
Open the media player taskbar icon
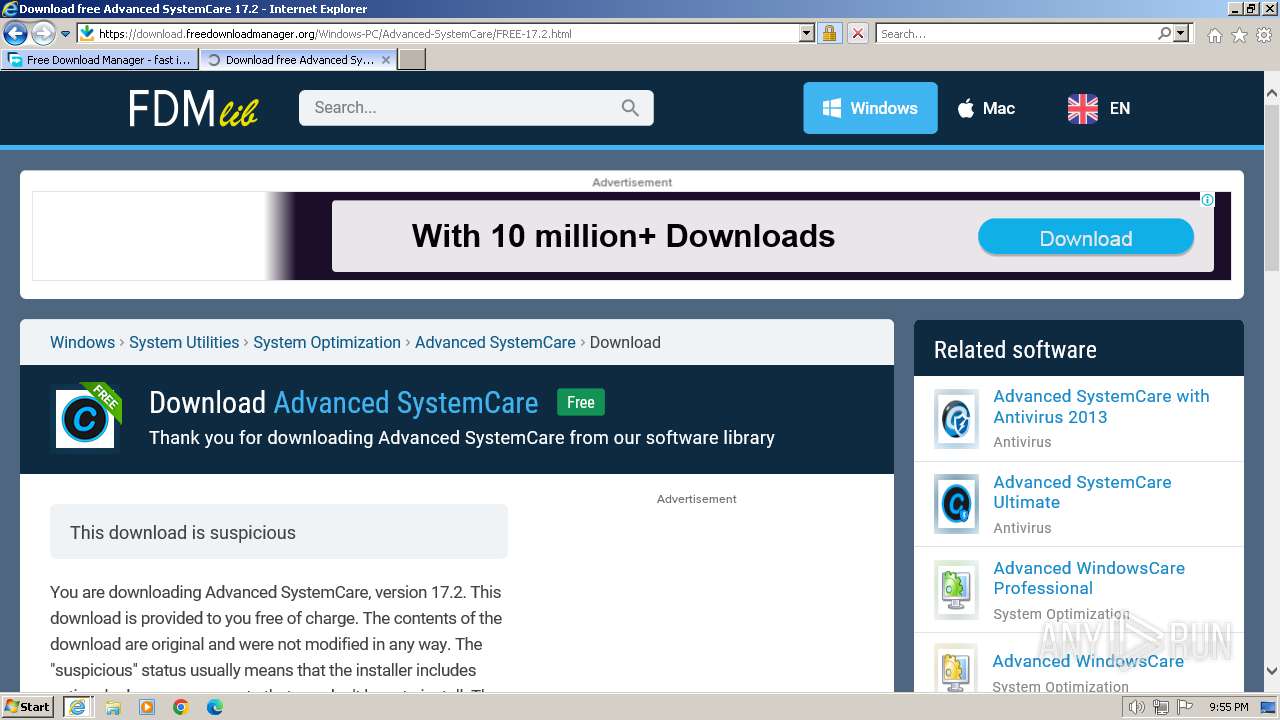coord(147,707)
